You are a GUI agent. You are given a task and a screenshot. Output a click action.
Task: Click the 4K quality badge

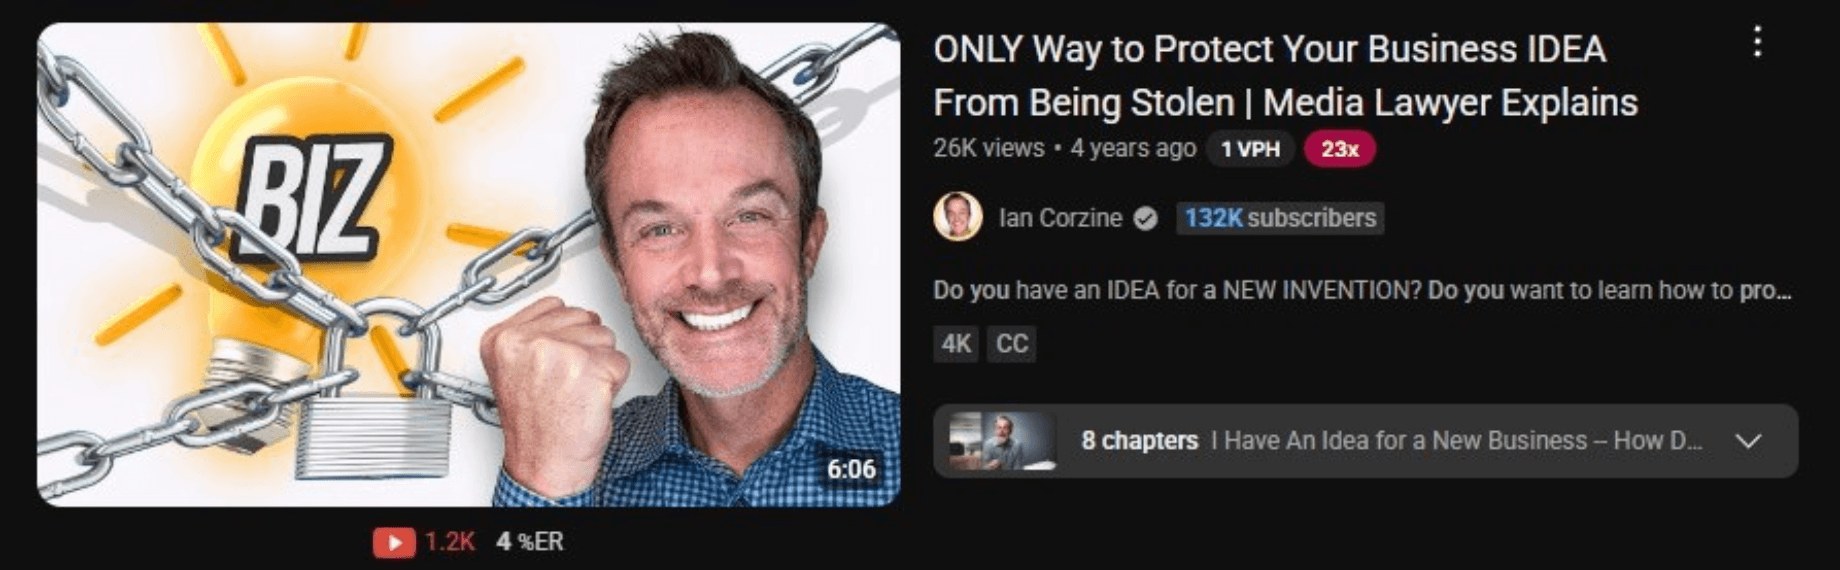[956, 344]
